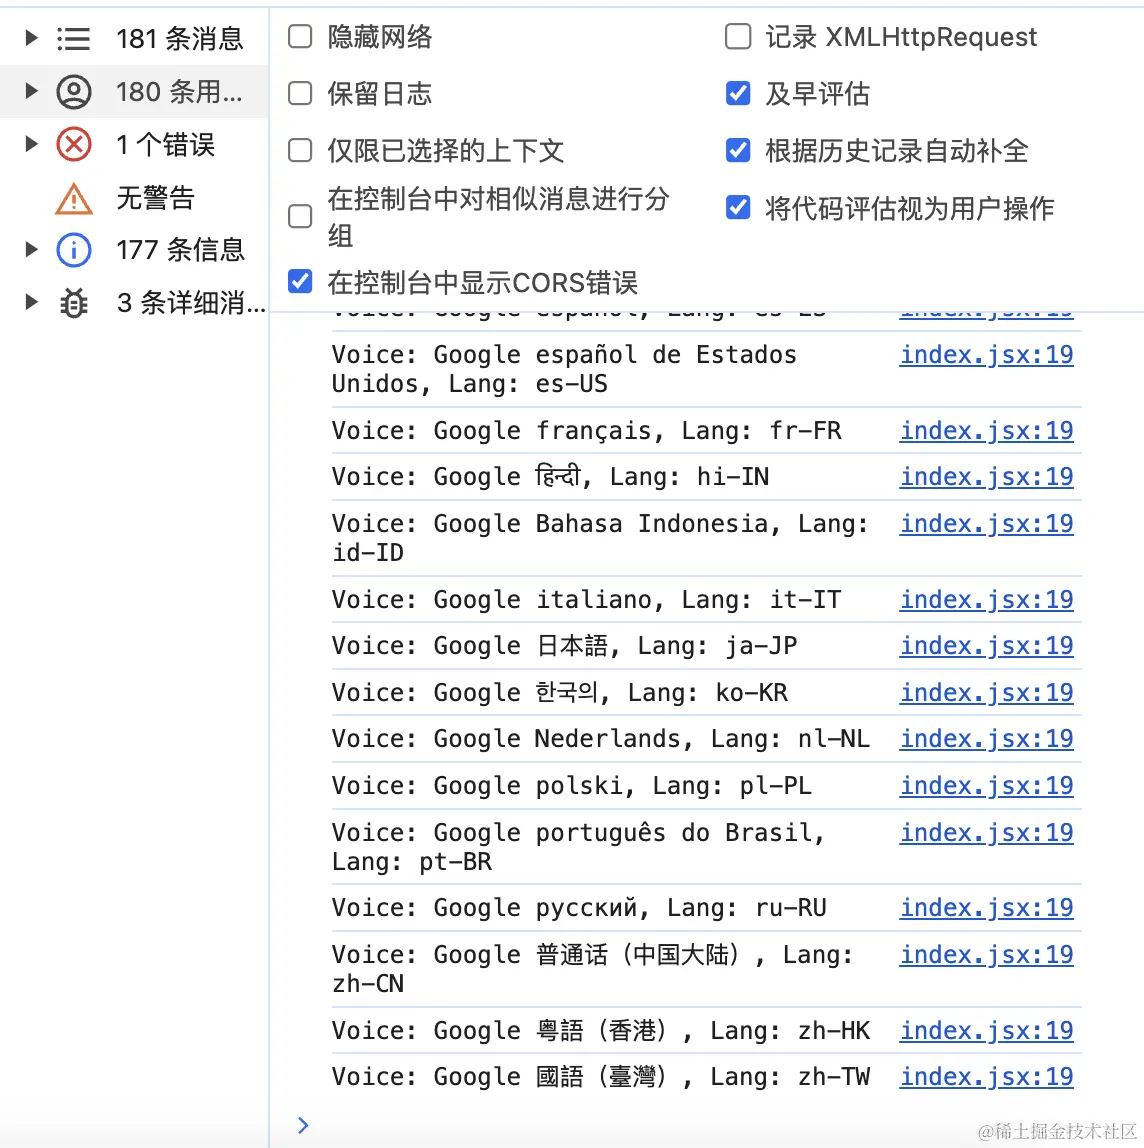Expand the 1 个错误 group
The image size is (1144, 1148).
click(31, 144)
